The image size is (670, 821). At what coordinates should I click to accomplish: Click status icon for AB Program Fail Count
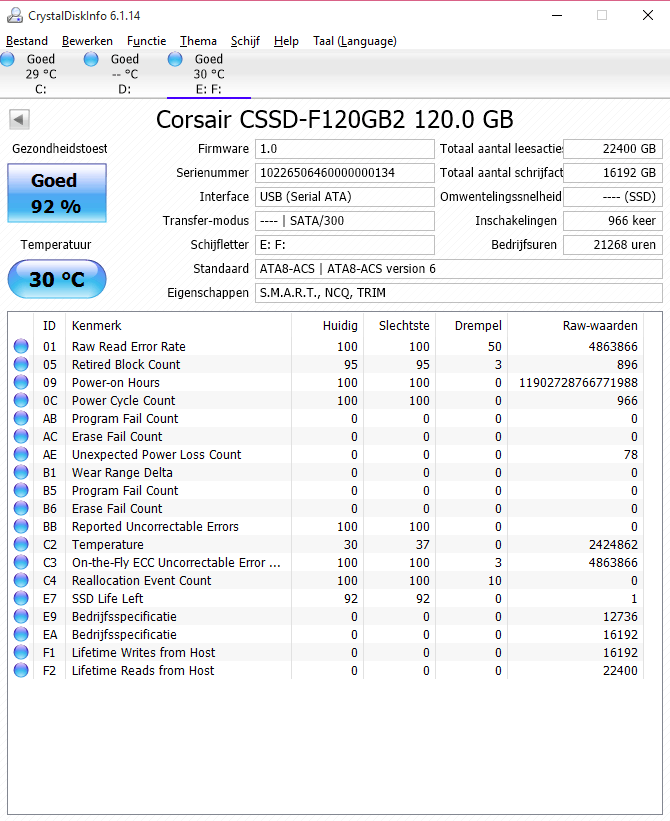coord(21,418)
